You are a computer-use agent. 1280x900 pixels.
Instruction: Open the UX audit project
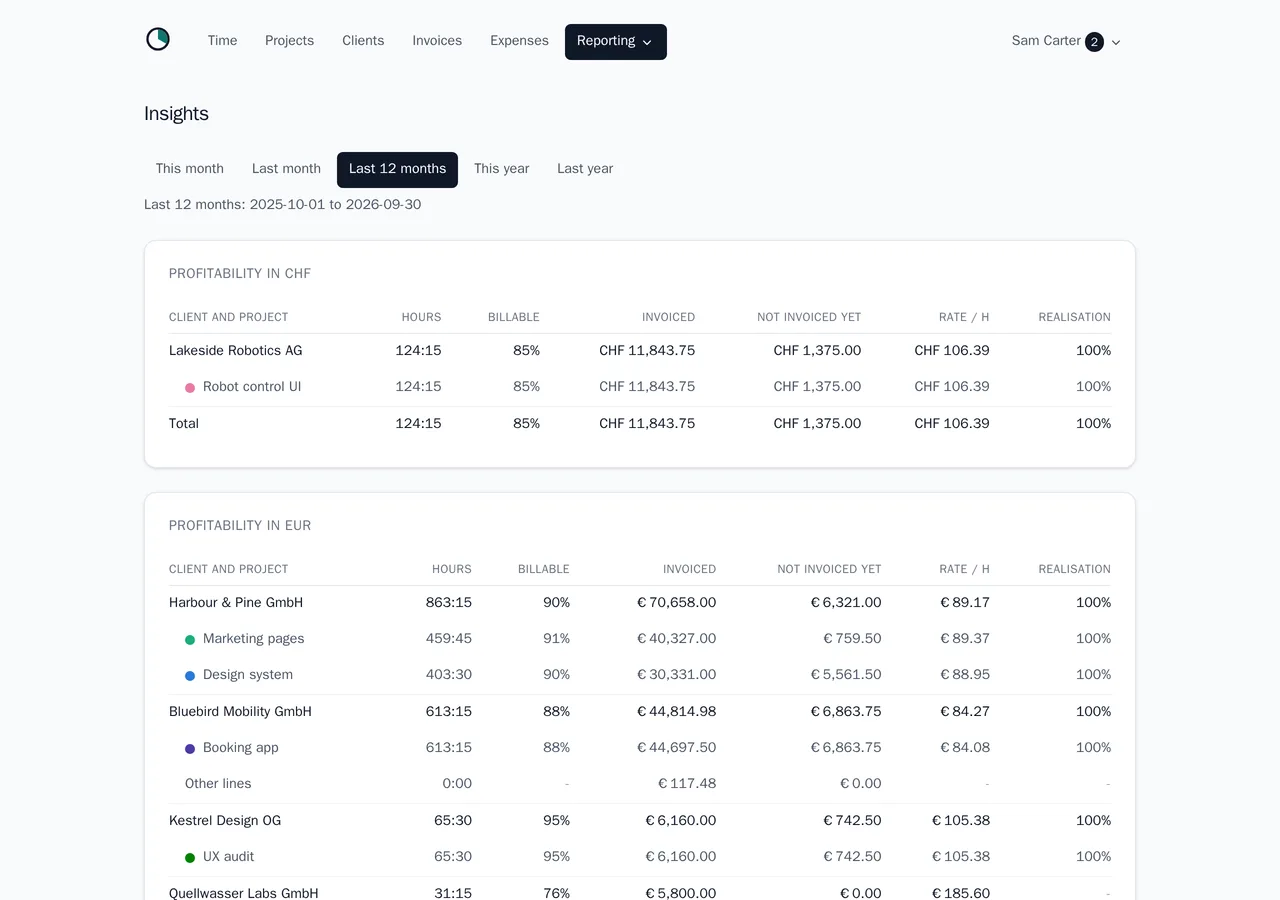click(229, 857)
